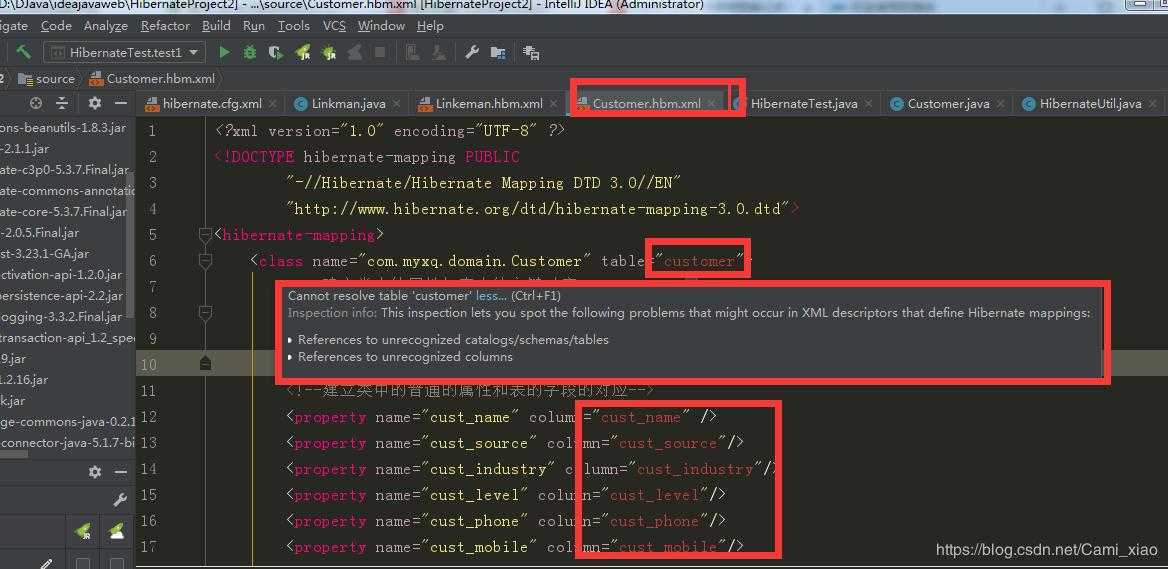Click the grey square Stop icon
This screenshot has width=1168, height=569.
380,52
